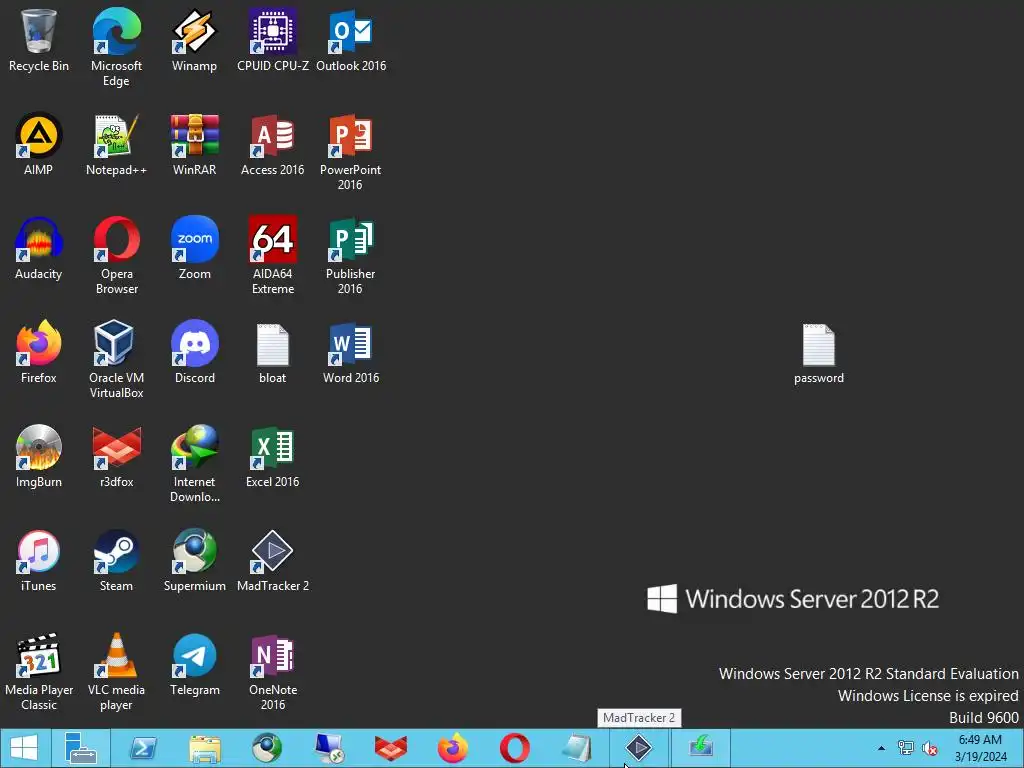Show hidden system tray icons
Screen dimensions: 1024x768
pos(881,748)
